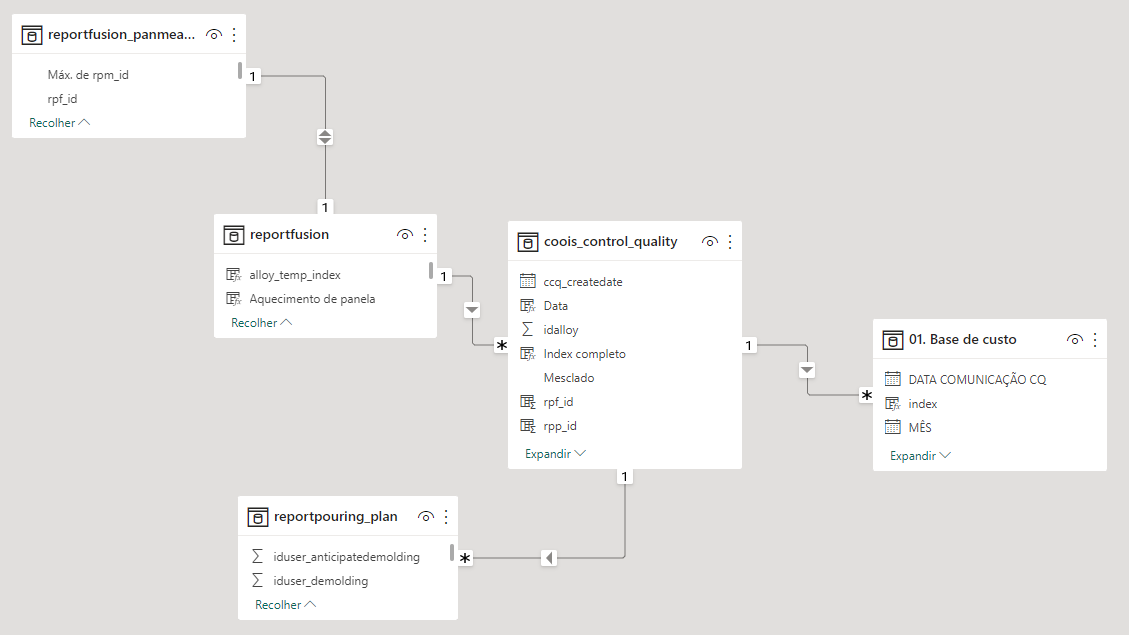Select the 'Máx. de rpm_id' field
Image resolution: width=1129 pixels, height=635 pixels.
tap(88, 75)
